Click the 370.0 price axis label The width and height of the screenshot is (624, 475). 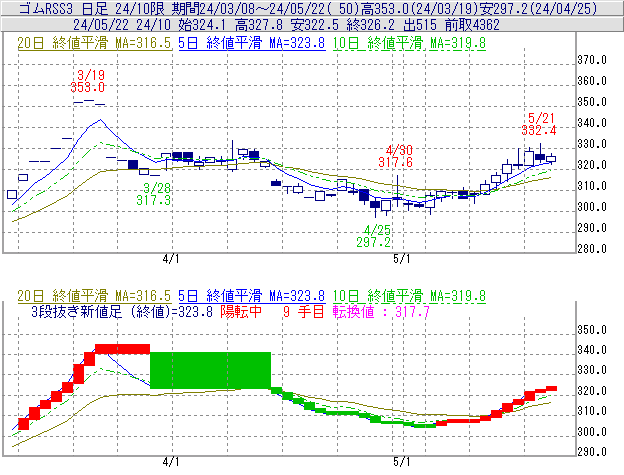click(x=592, y=60)
